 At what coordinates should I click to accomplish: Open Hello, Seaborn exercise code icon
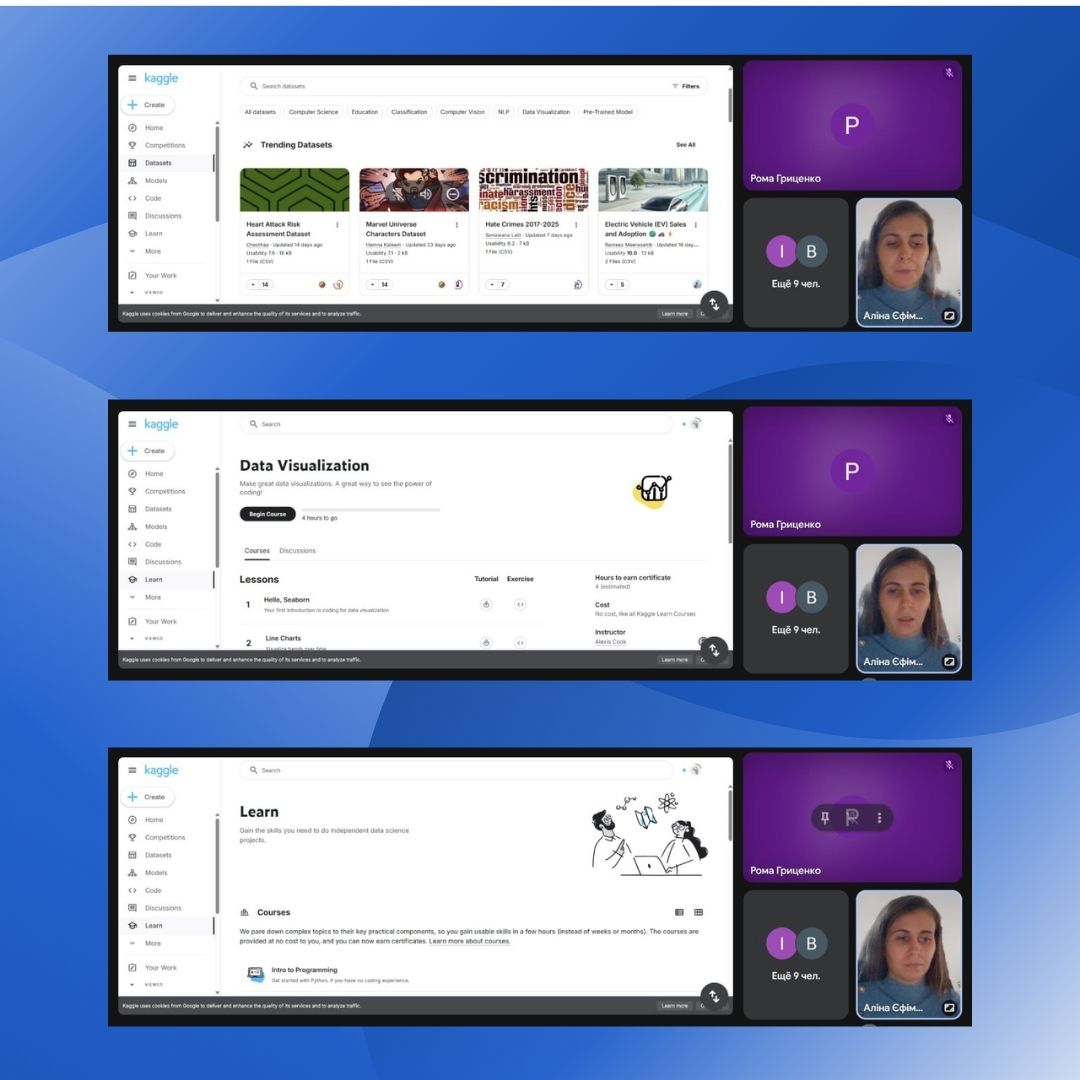520,604
